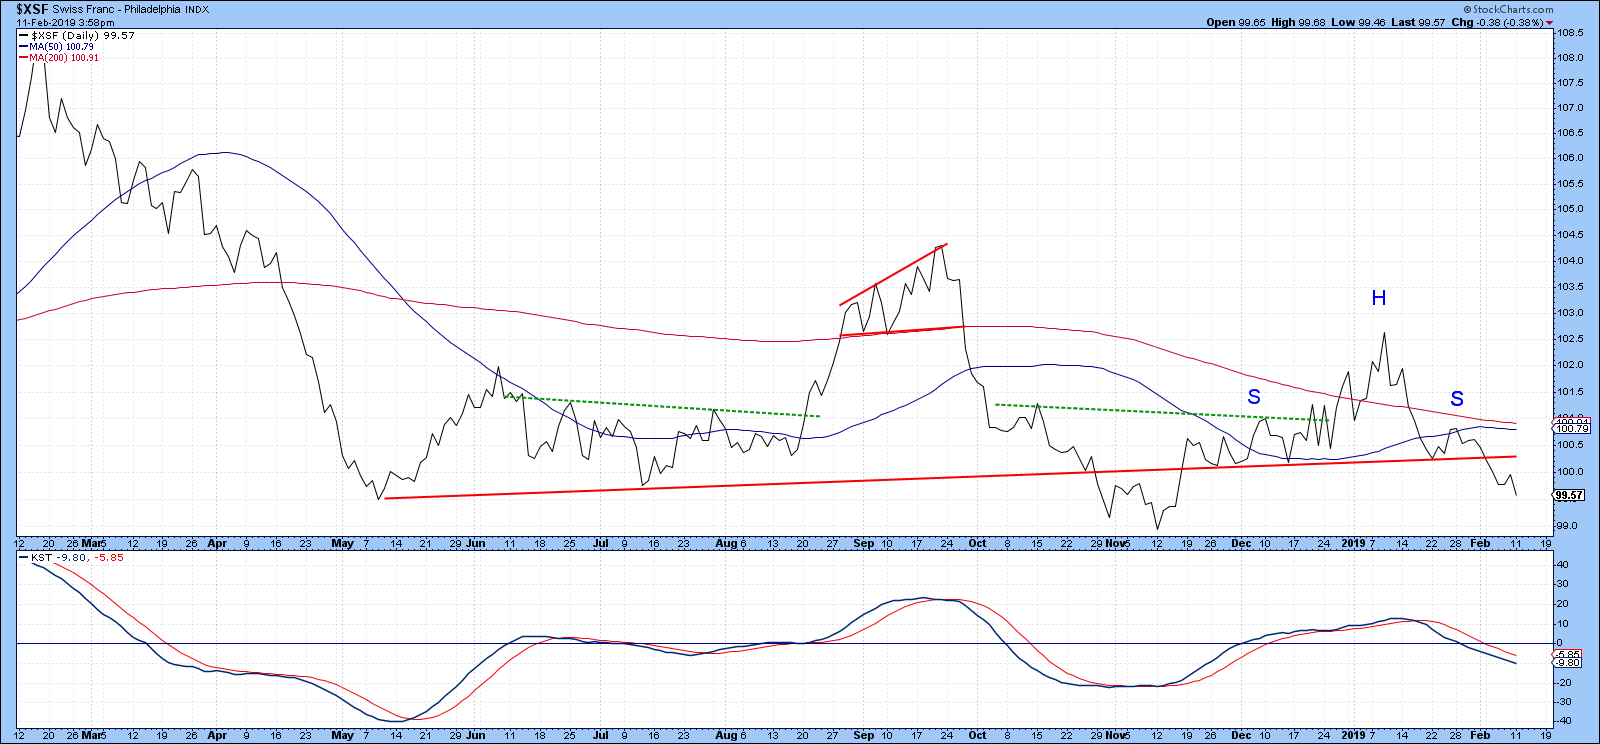Click the 100.79 moving average price tag
The height and width of the screenshot is (744, 1600).
point(1566,429)
